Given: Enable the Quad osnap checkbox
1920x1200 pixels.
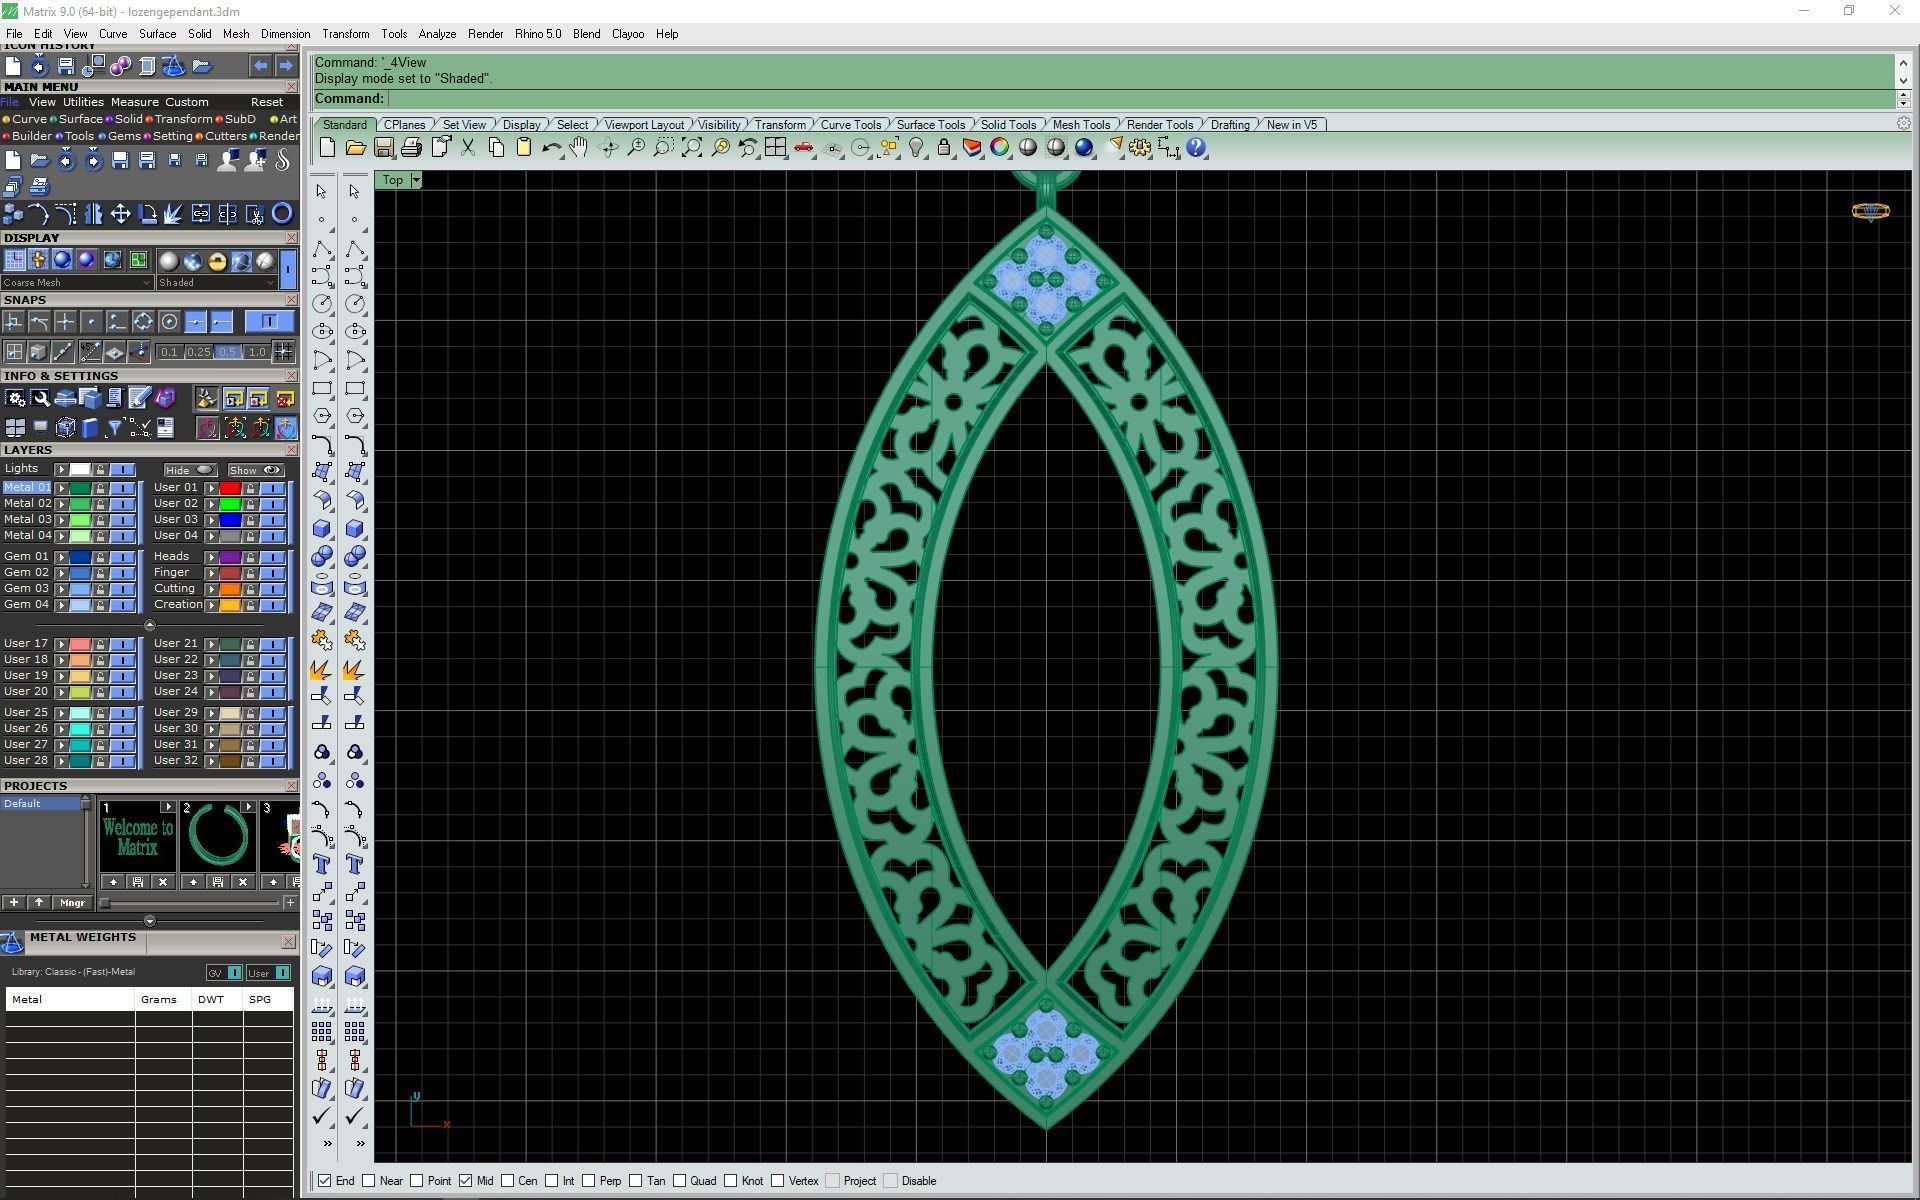Looking at the screenshot, I should (x=680, y=1181).
